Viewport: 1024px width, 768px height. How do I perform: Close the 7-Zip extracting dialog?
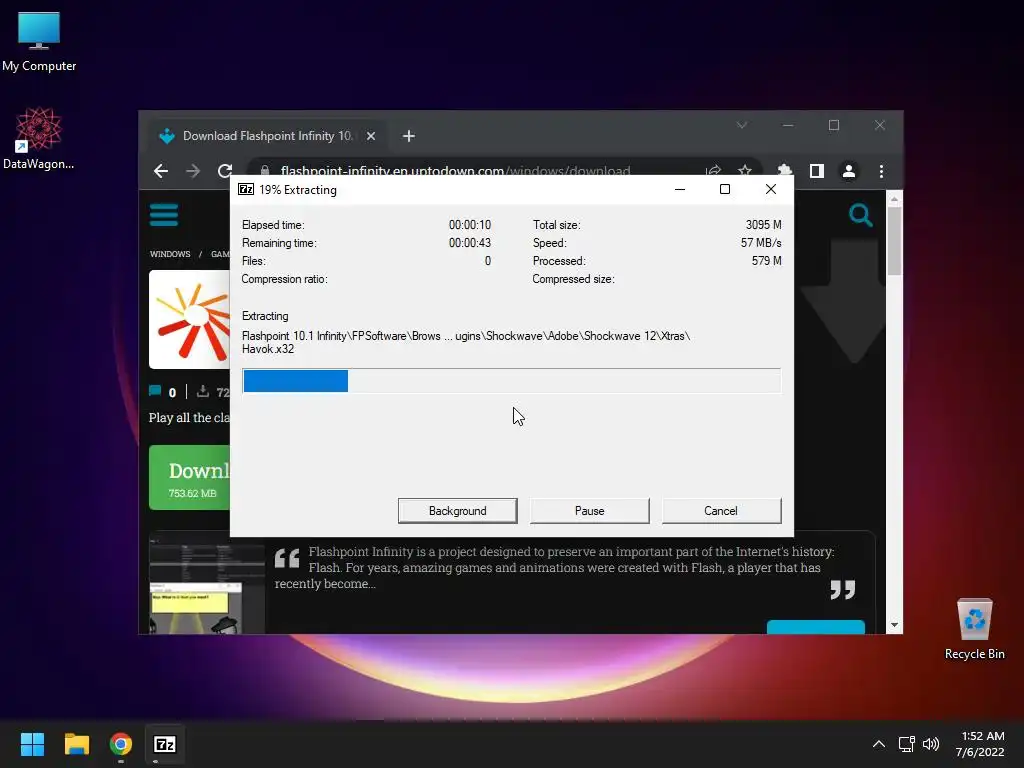[771, 189]
